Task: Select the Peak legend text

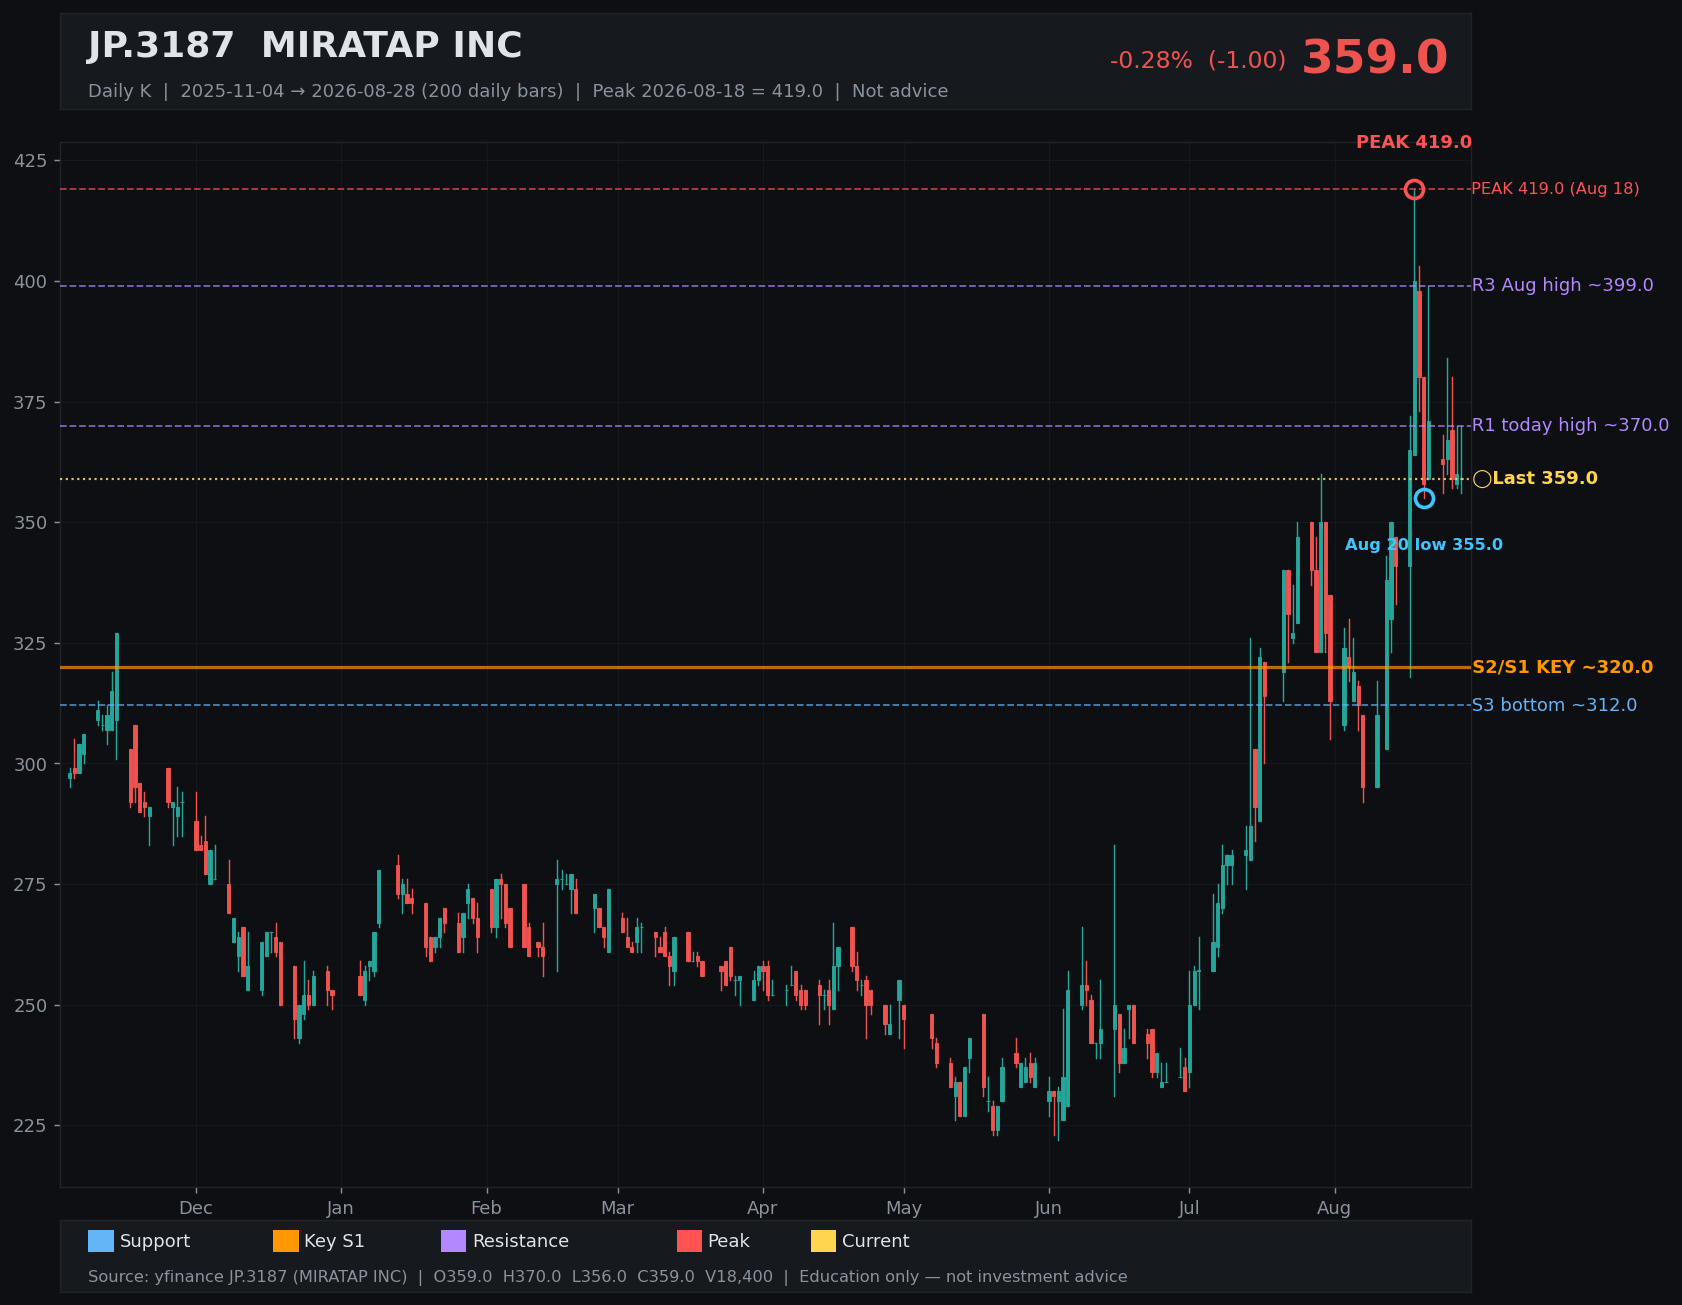Action: (x=729, y=1241)
